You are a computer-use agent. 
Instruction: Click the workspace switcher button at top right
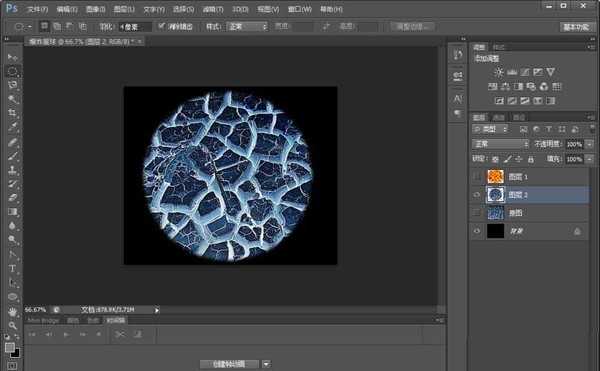click(576, 27)
